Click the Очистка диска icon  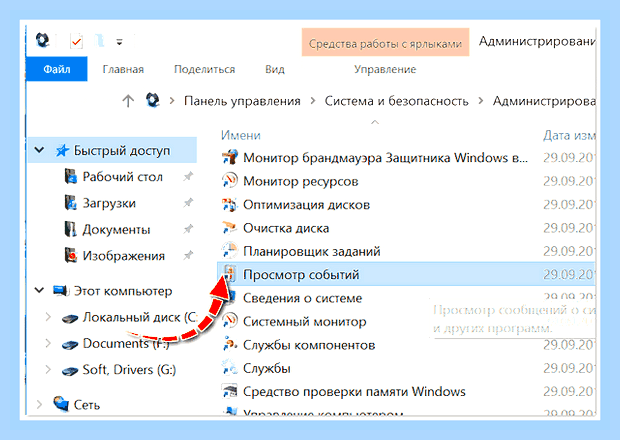point(229,228)
